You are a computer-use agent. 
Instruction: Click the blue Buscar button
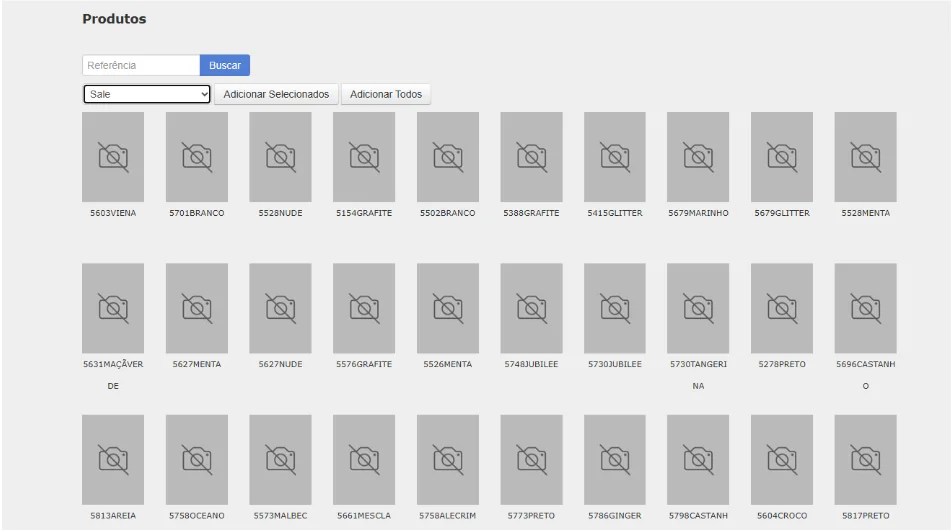(x=225, y=65)
